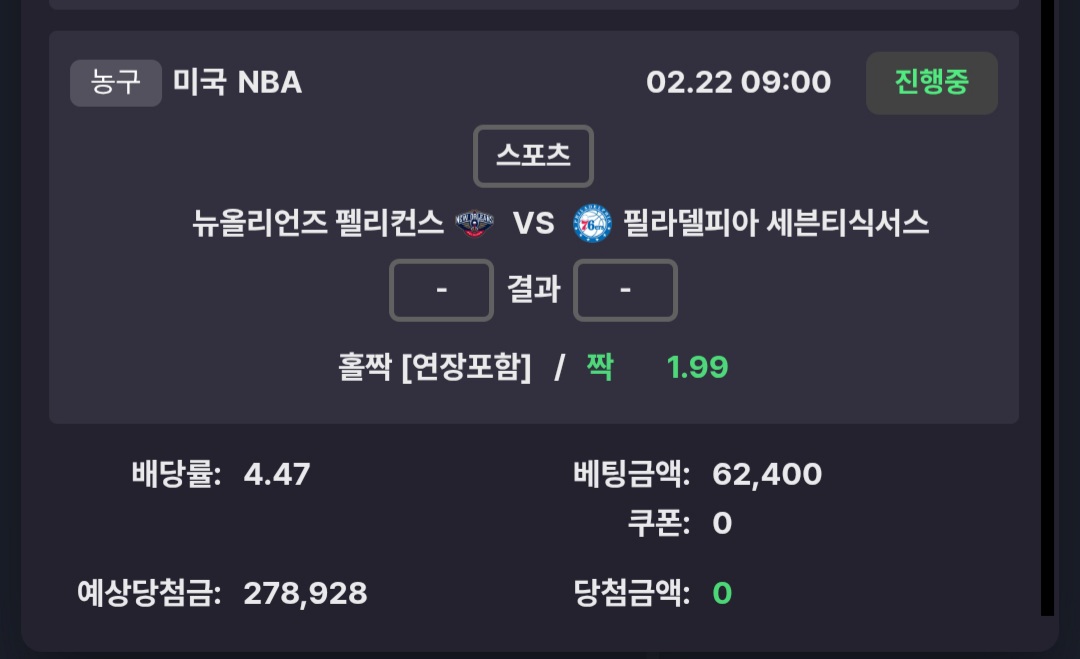Click the 홀짝 [연장포함] bet type text

point(435,367)
